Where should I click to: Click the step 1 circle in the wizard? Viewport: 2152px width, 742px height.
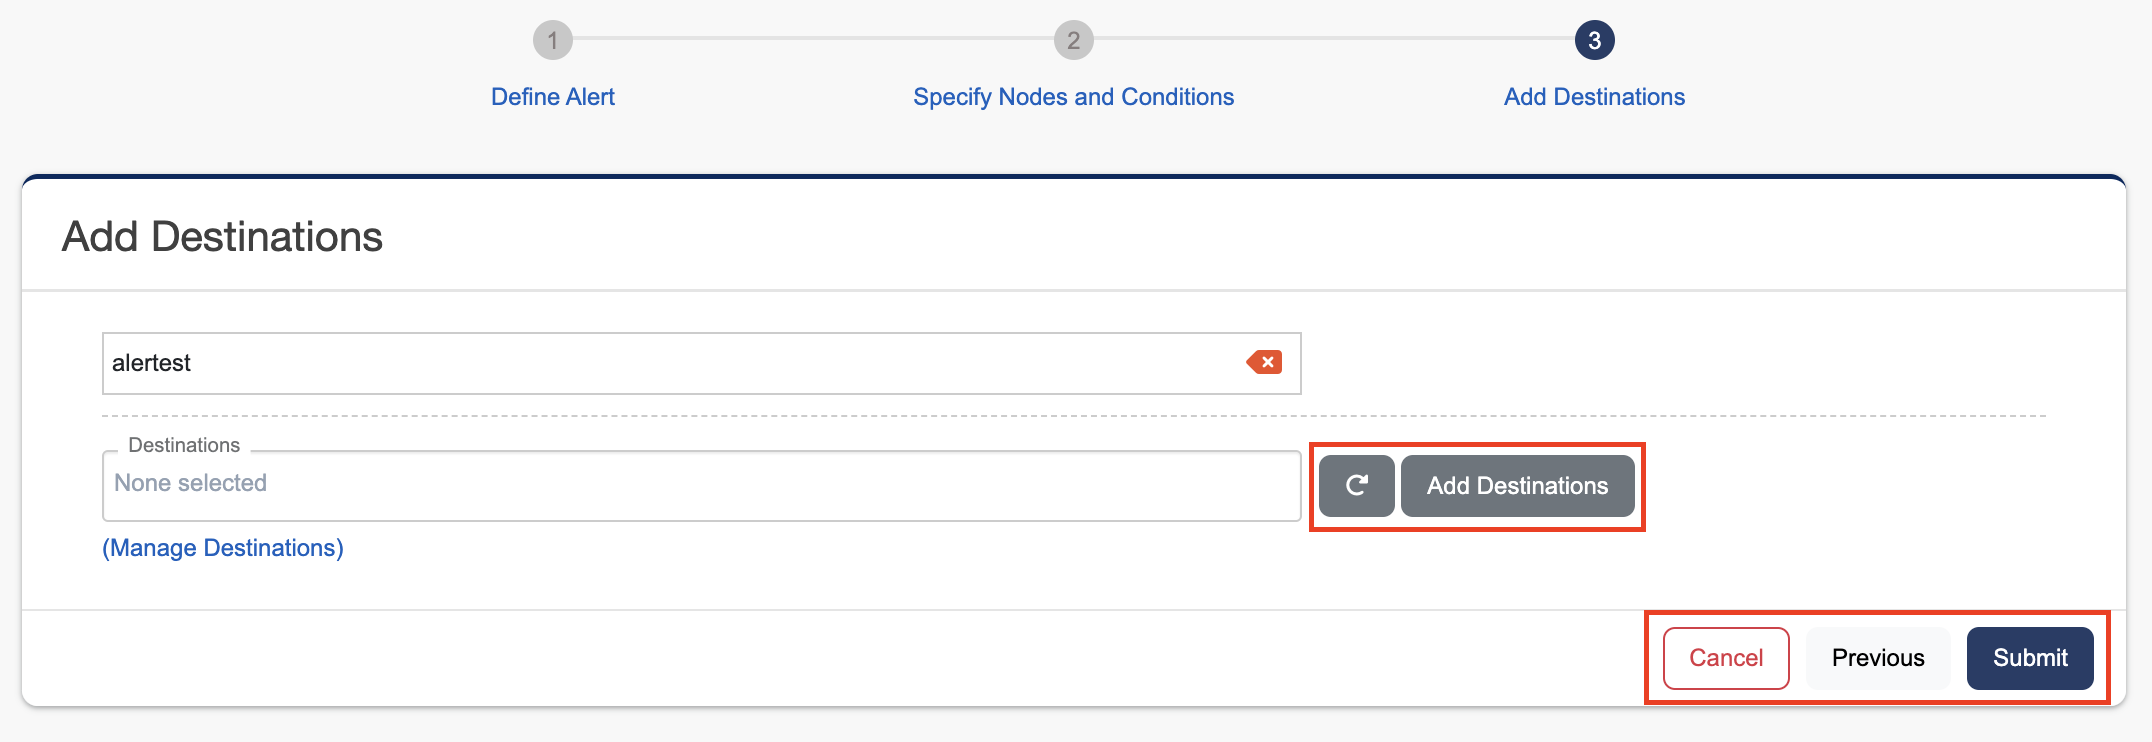click(552, 41)
